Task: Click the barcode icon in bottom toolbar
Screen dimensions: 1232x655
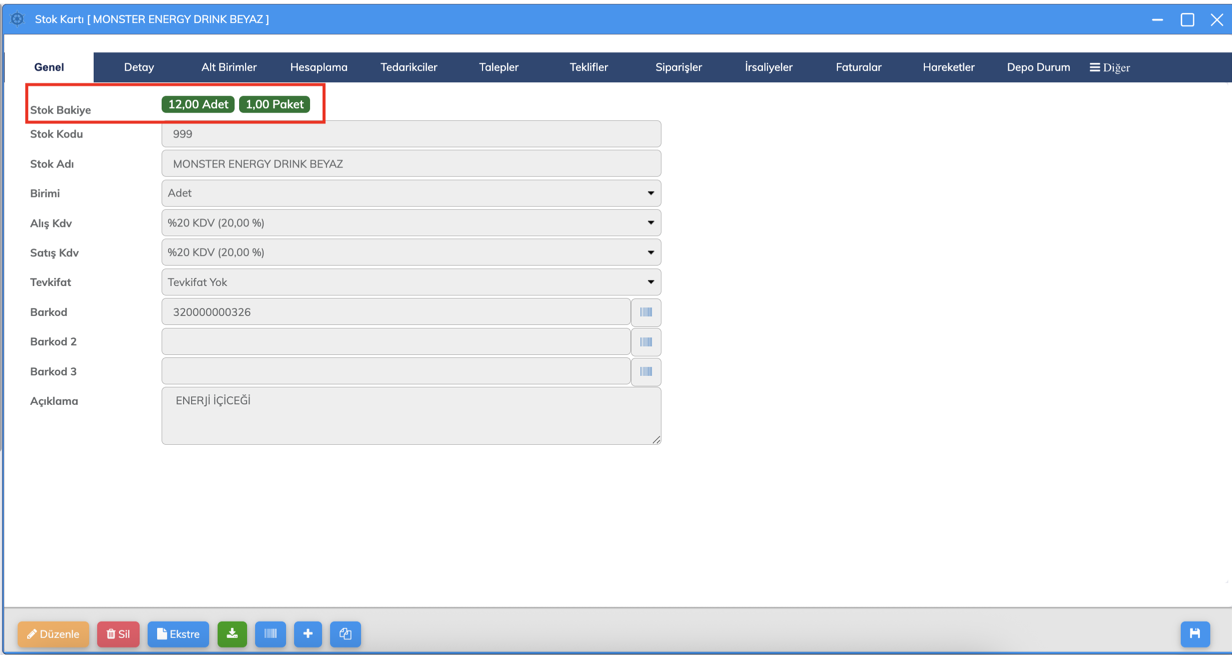Action: point(270,634)
